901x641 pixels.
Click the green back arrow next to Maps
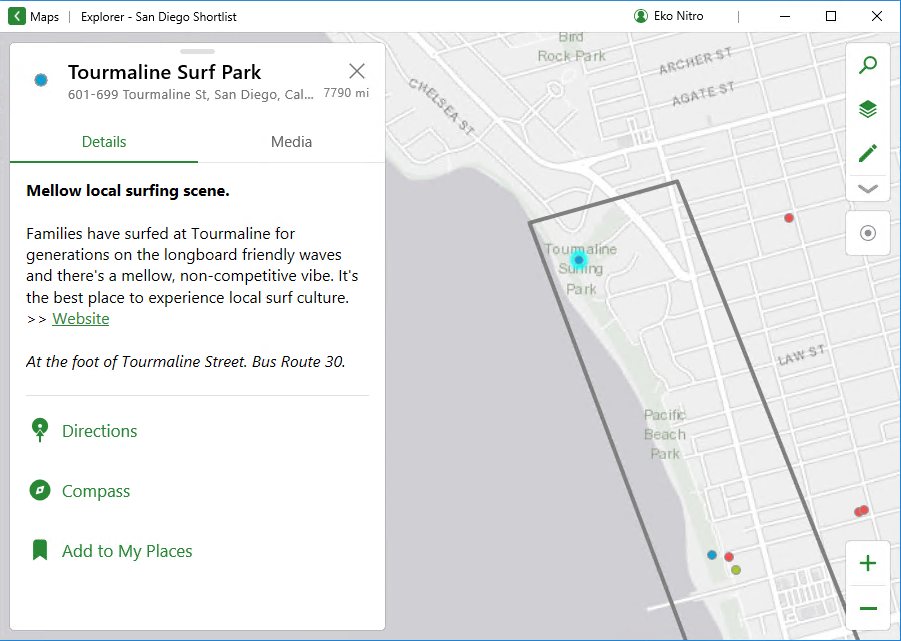tap(17, 16)
